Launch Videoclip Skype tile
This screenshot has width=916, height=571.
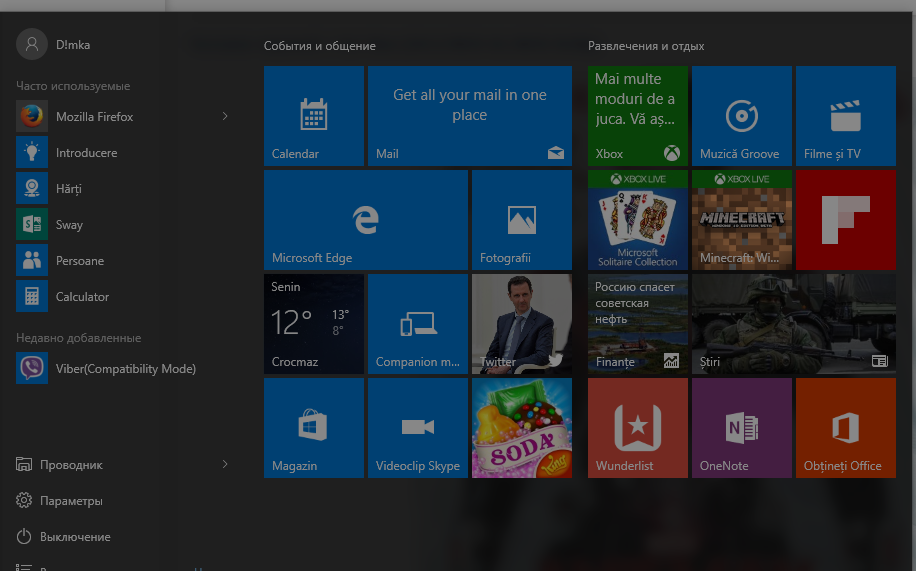tap(418, 428)
